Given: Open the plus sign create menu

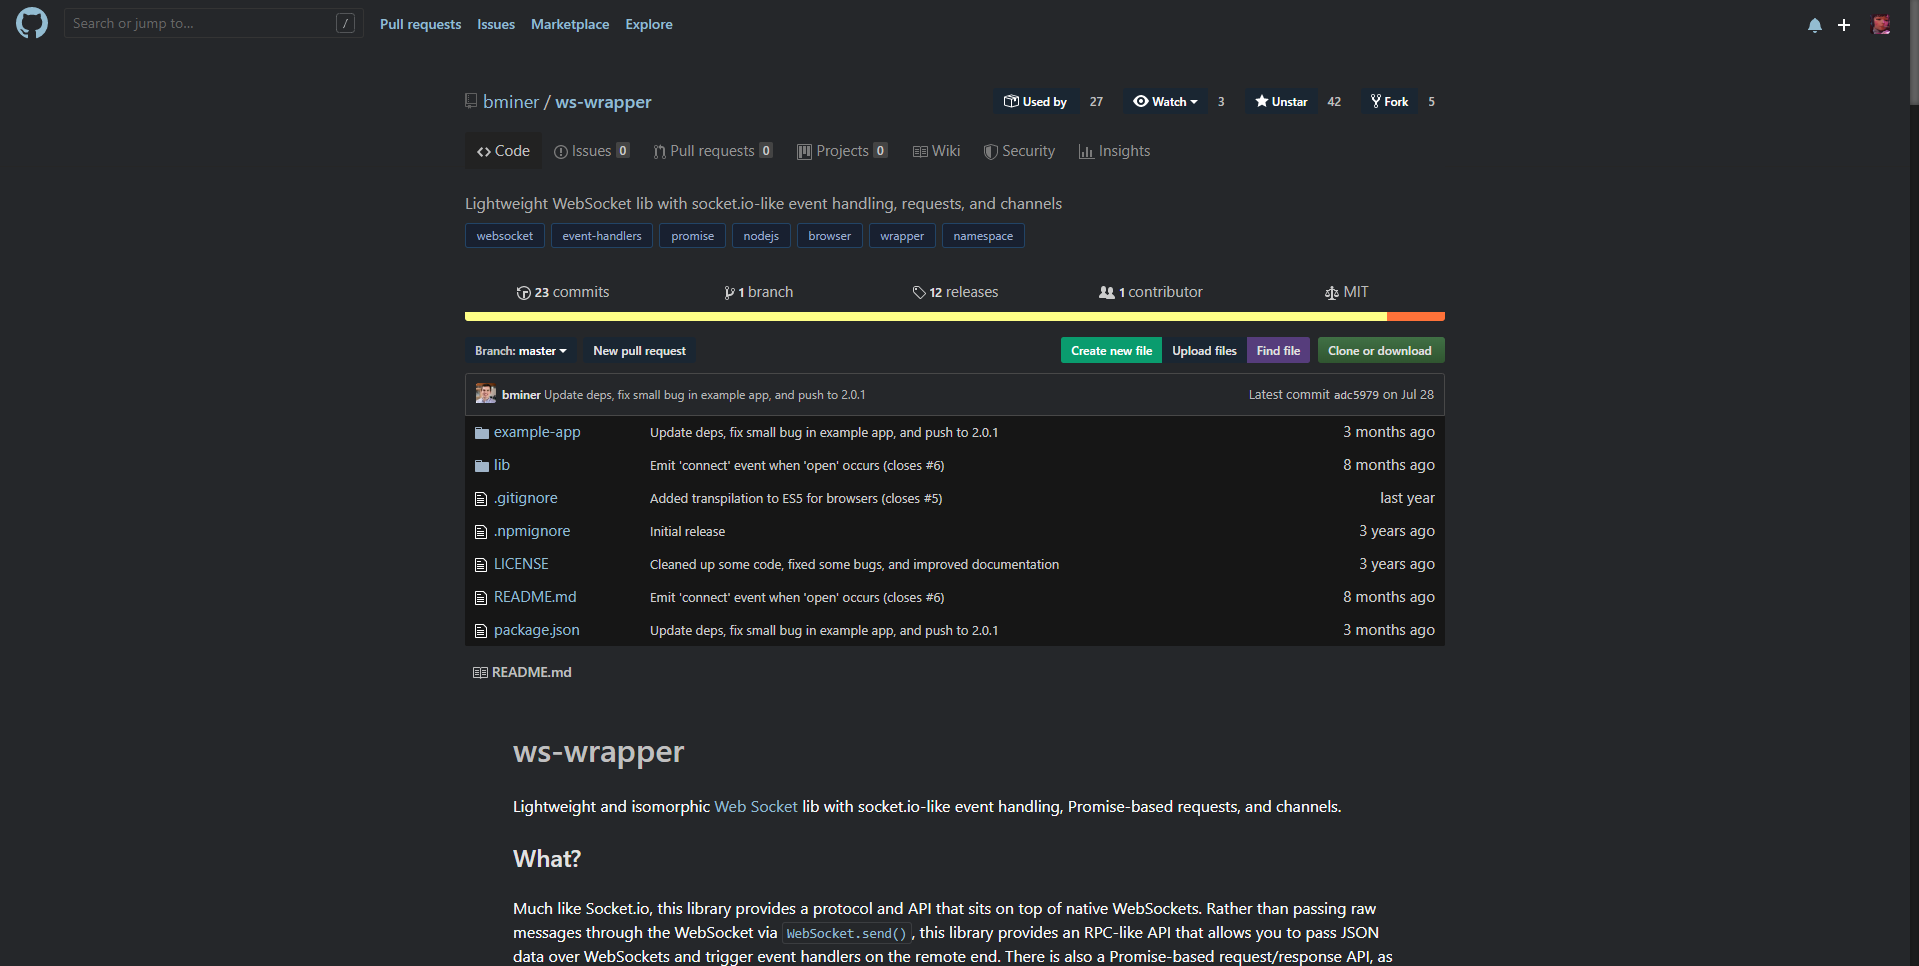Looking at the screenshot, I should [1845, 25].
